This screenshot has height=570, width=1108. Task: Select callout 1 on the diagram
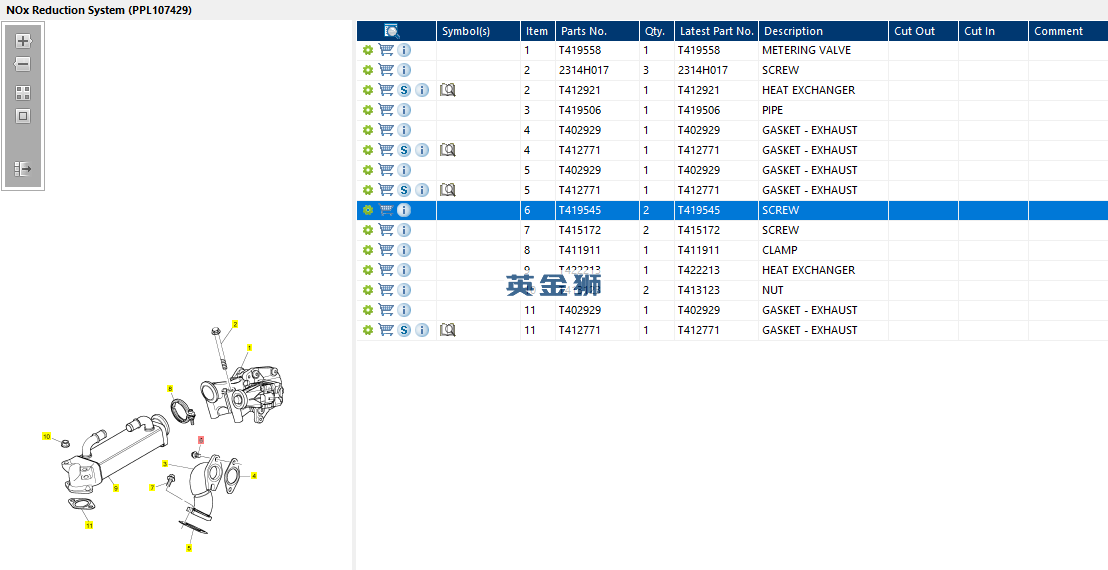click(249, 348)
